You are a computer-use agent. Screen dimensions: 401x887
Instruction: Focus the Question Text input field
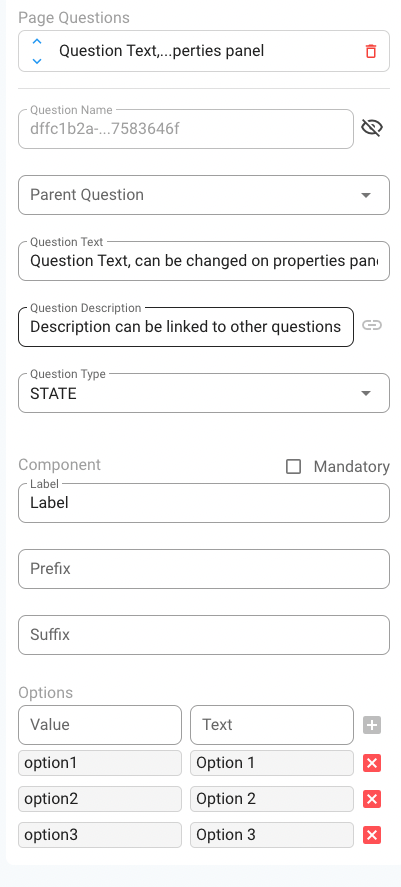(x=204, y=261)
